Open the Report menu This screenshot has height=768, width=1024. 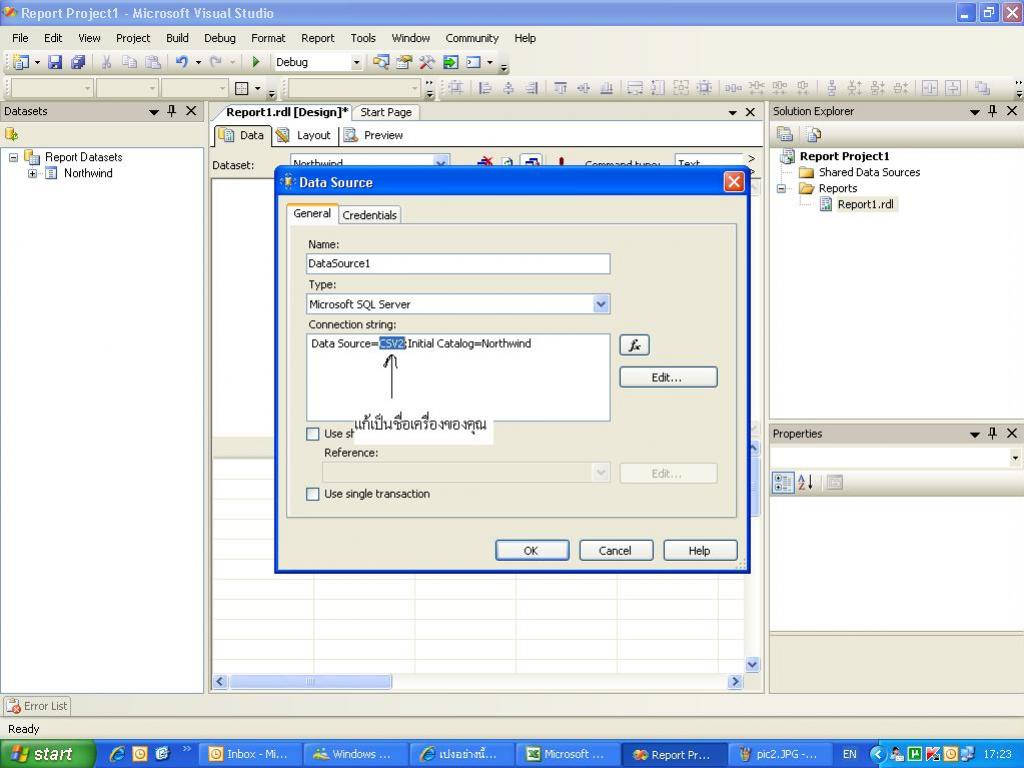(317, 38)
